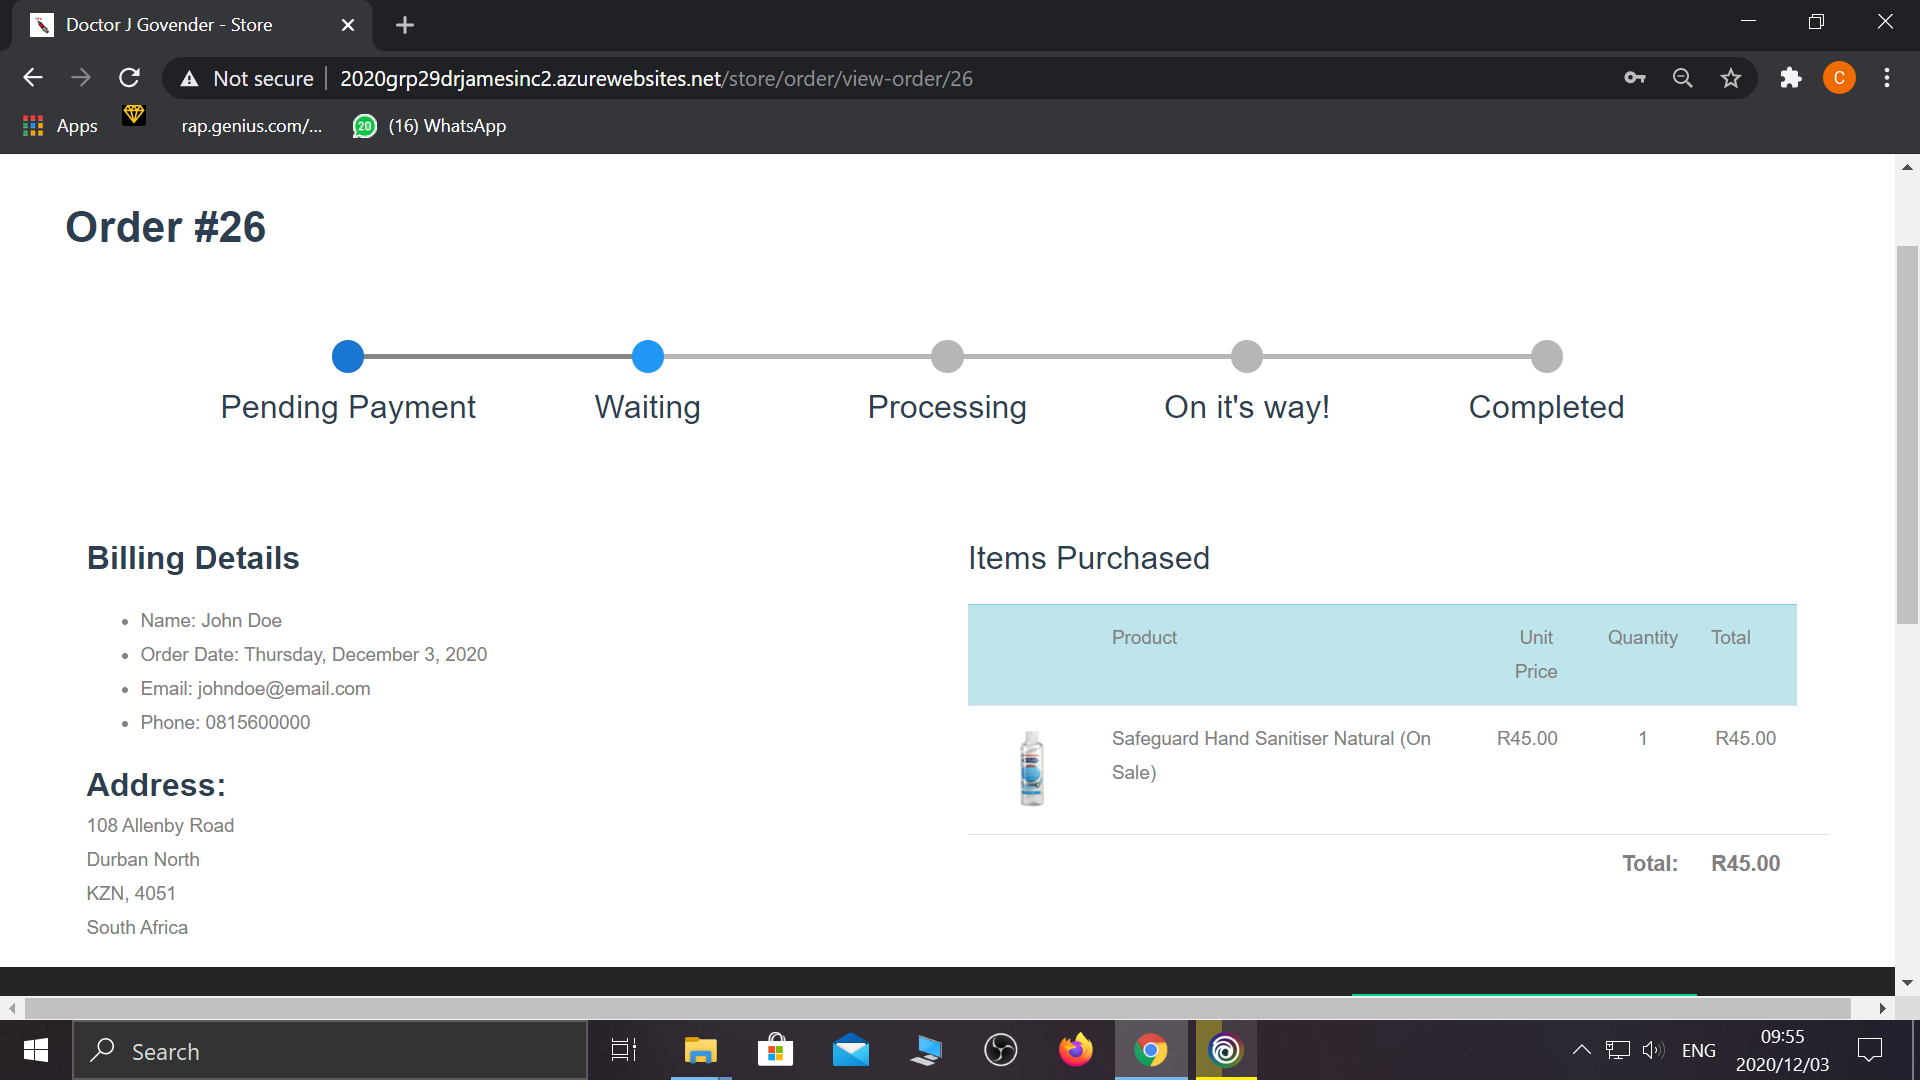Open the saved passwords key icon
This screenshot has height=1080, width=1920.
point(1635,78)
